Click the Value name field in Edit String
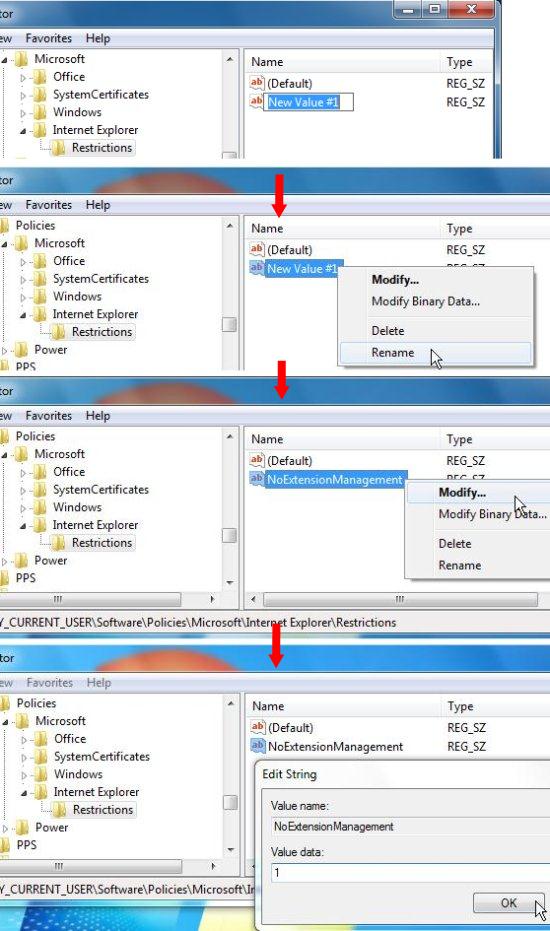Screen dimensions: 550x931 tap(411, 826)
